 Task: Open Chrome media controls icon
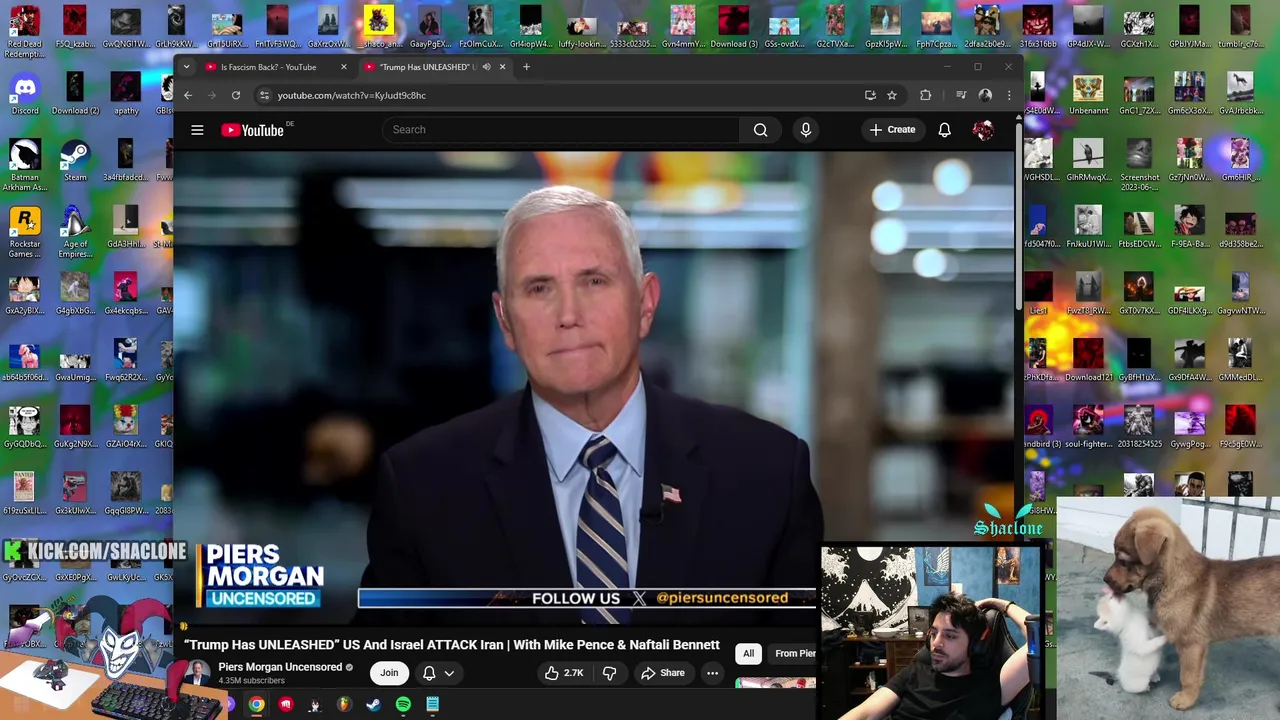961,95
